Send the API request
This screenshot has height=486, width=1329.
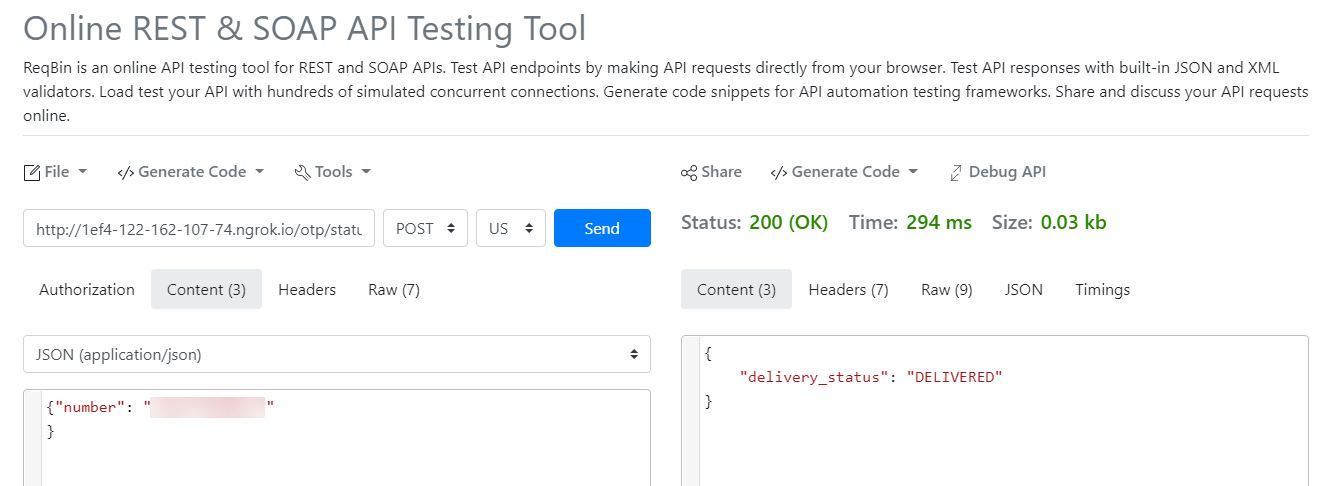(602, 228)
